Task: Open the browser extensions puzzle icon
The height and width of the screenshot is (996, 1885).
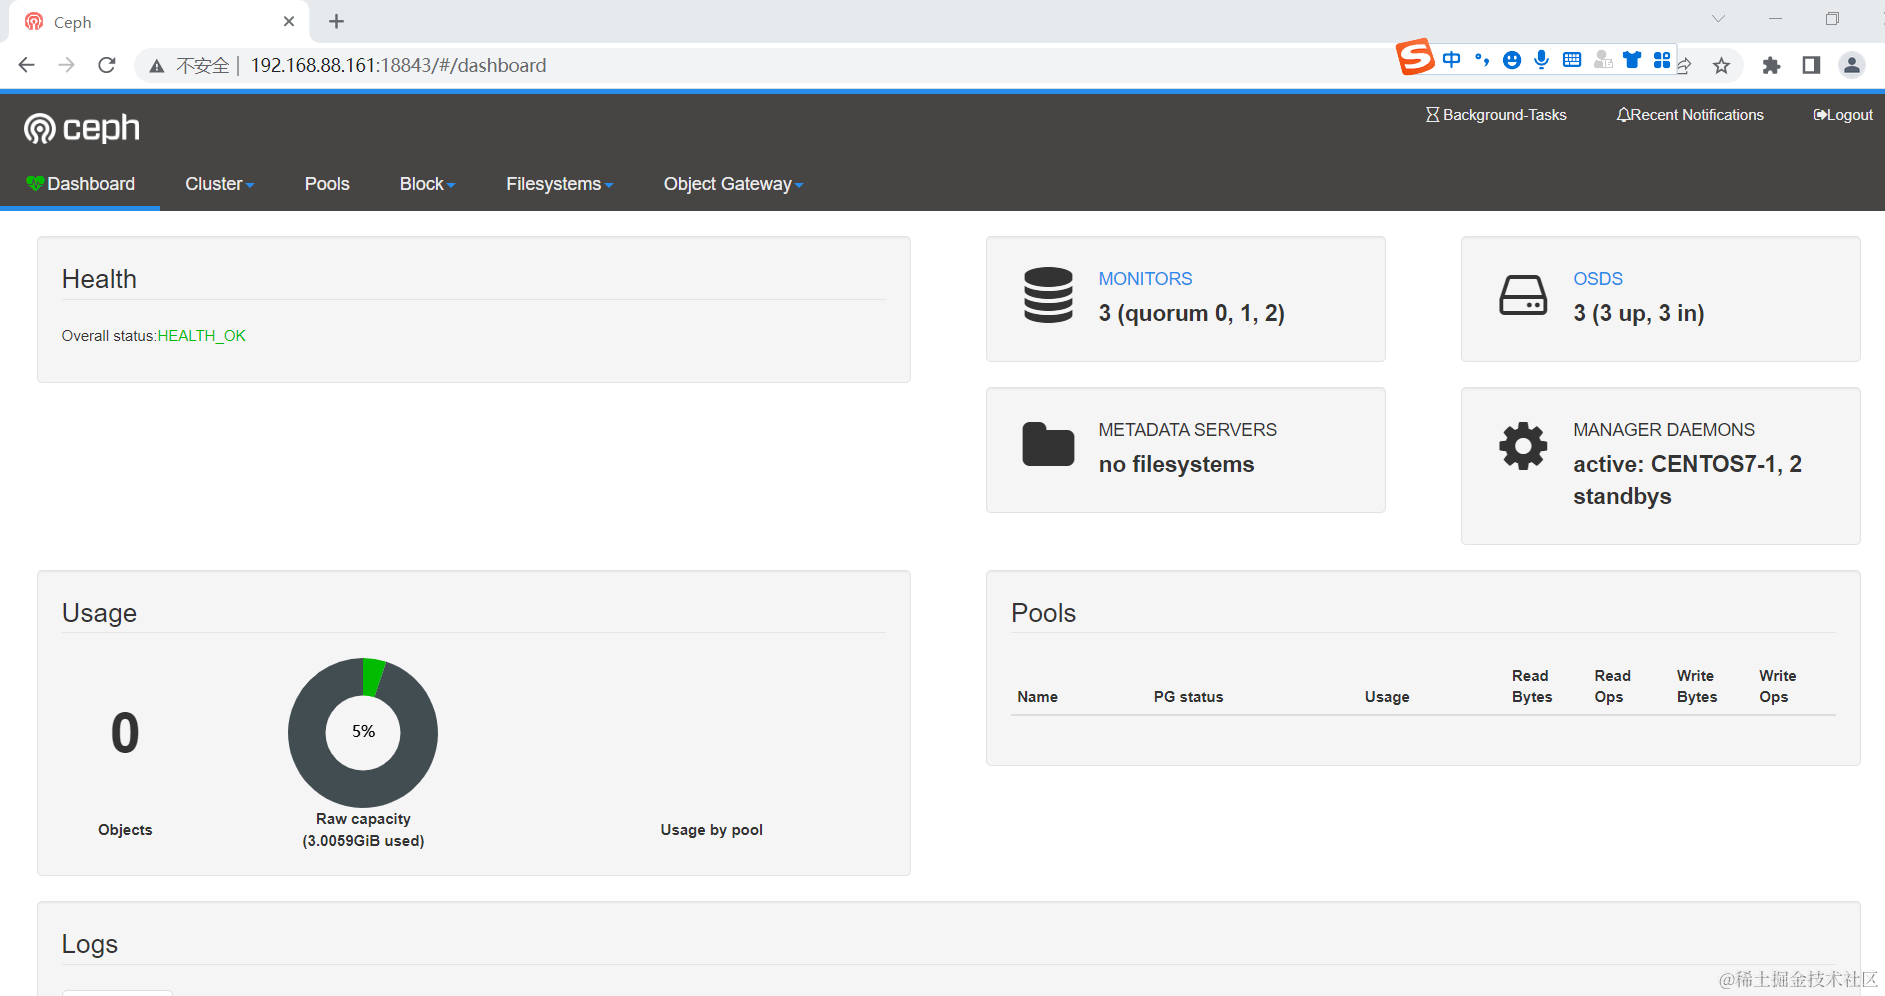Action: click(1771, 66)
